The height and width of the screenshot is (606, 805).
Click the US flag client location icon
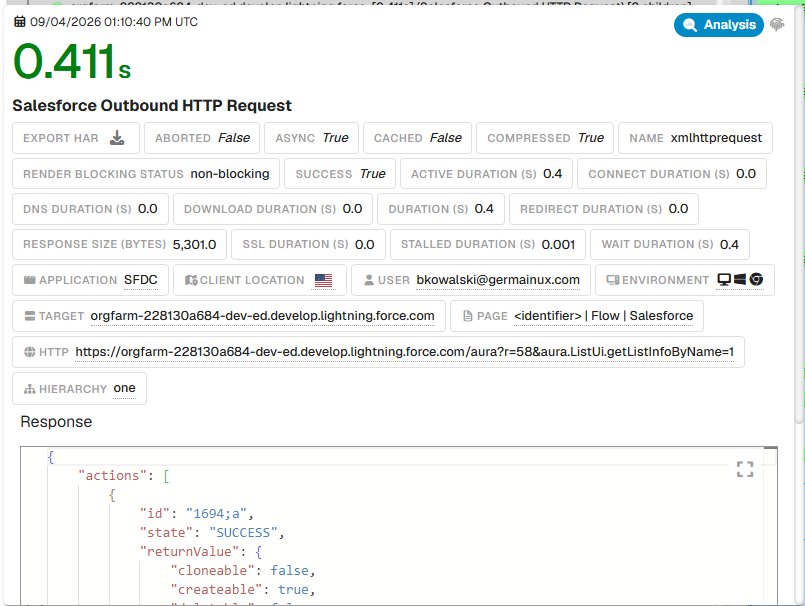click(x=323, y=280)
